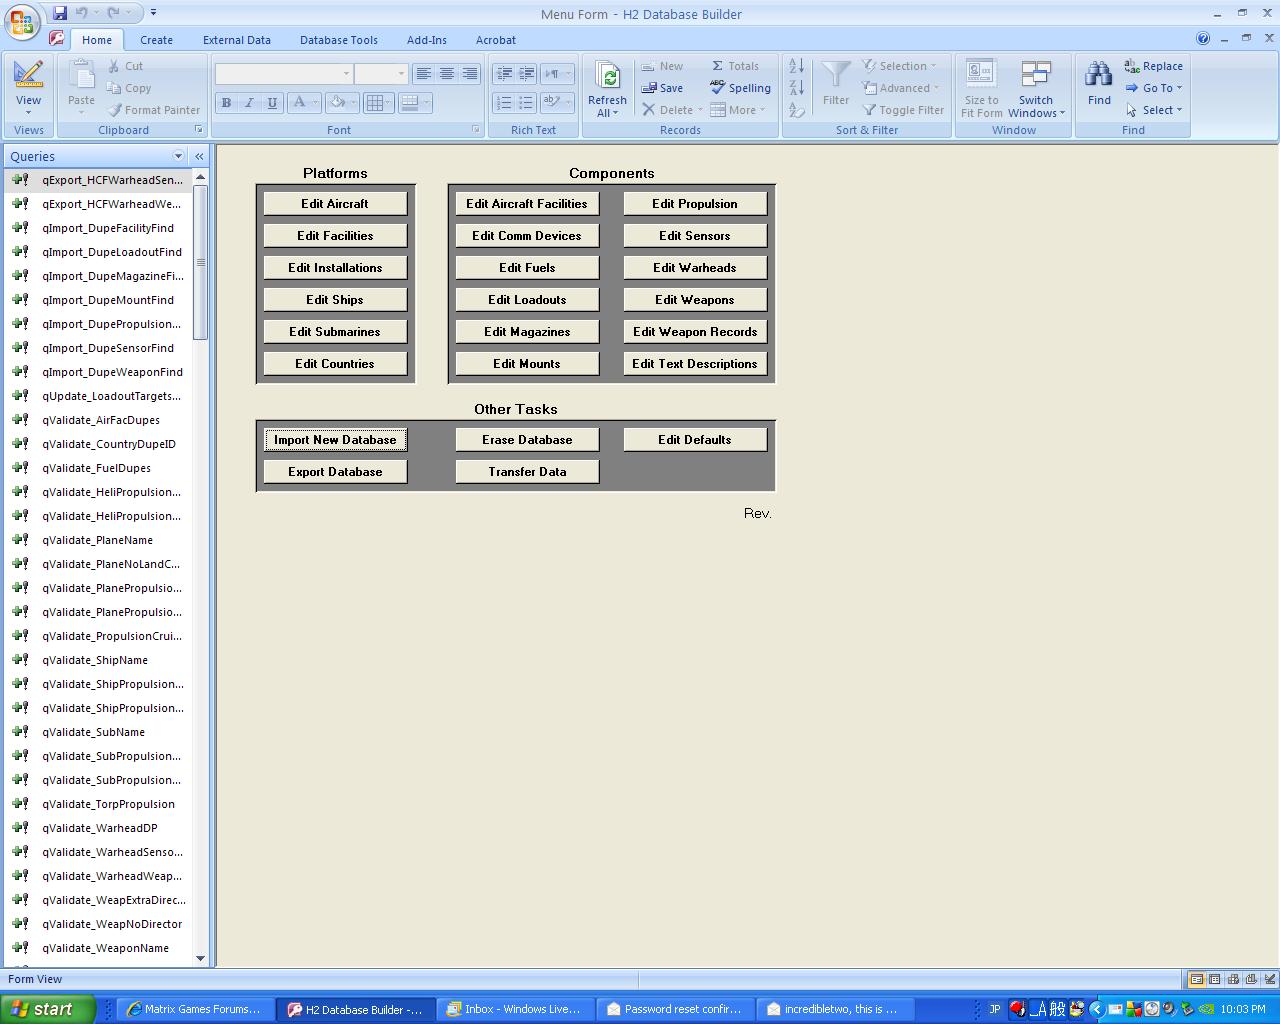Click the Totals button in Records

tap(735, 66)
